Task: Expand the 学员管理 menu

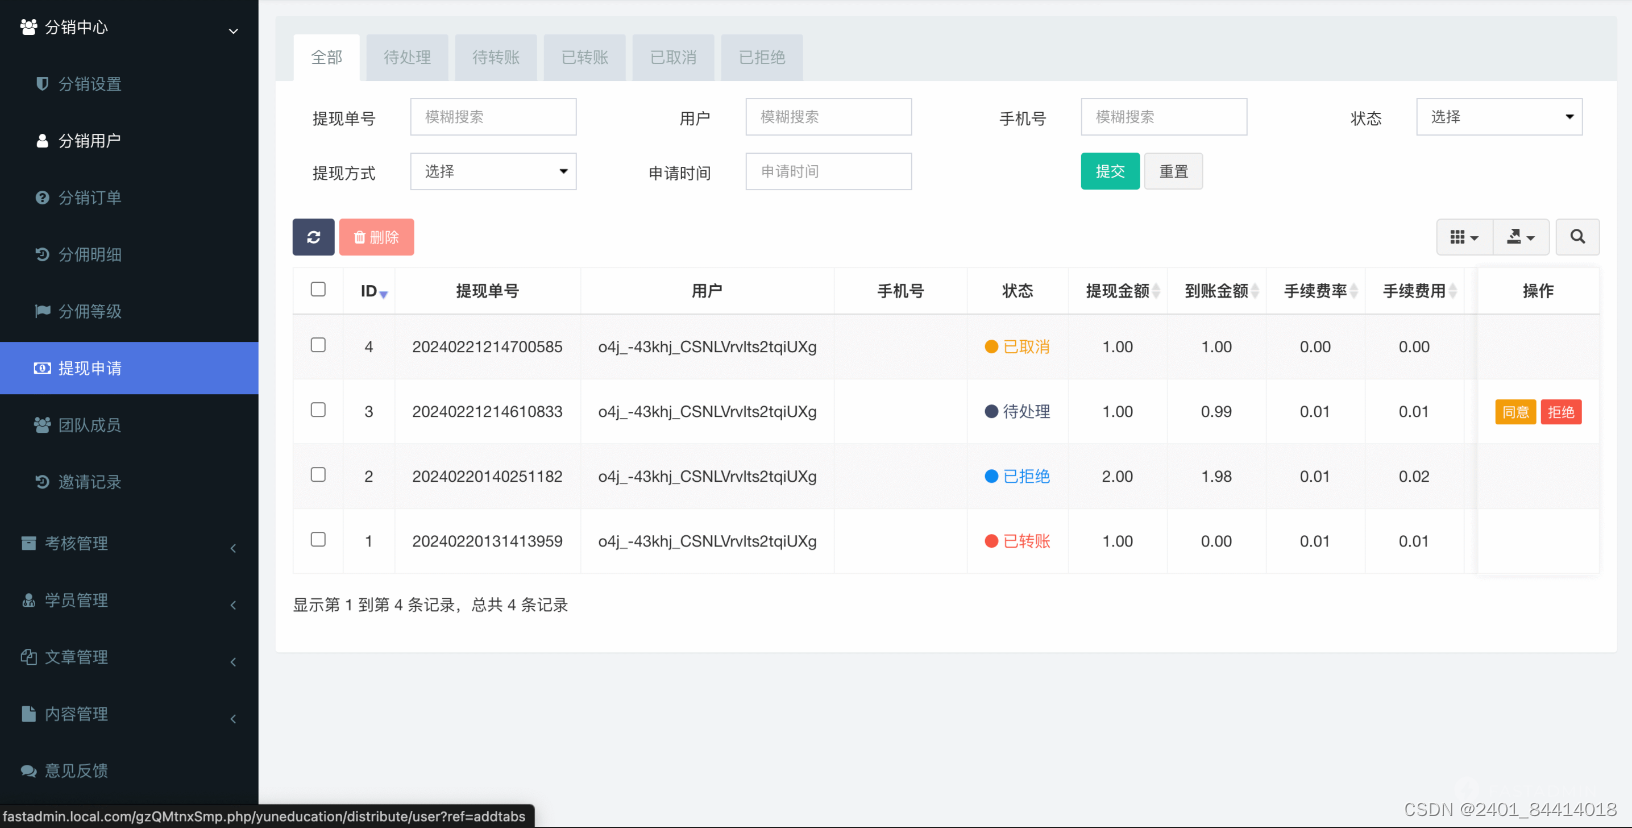Action: point(129,601)
